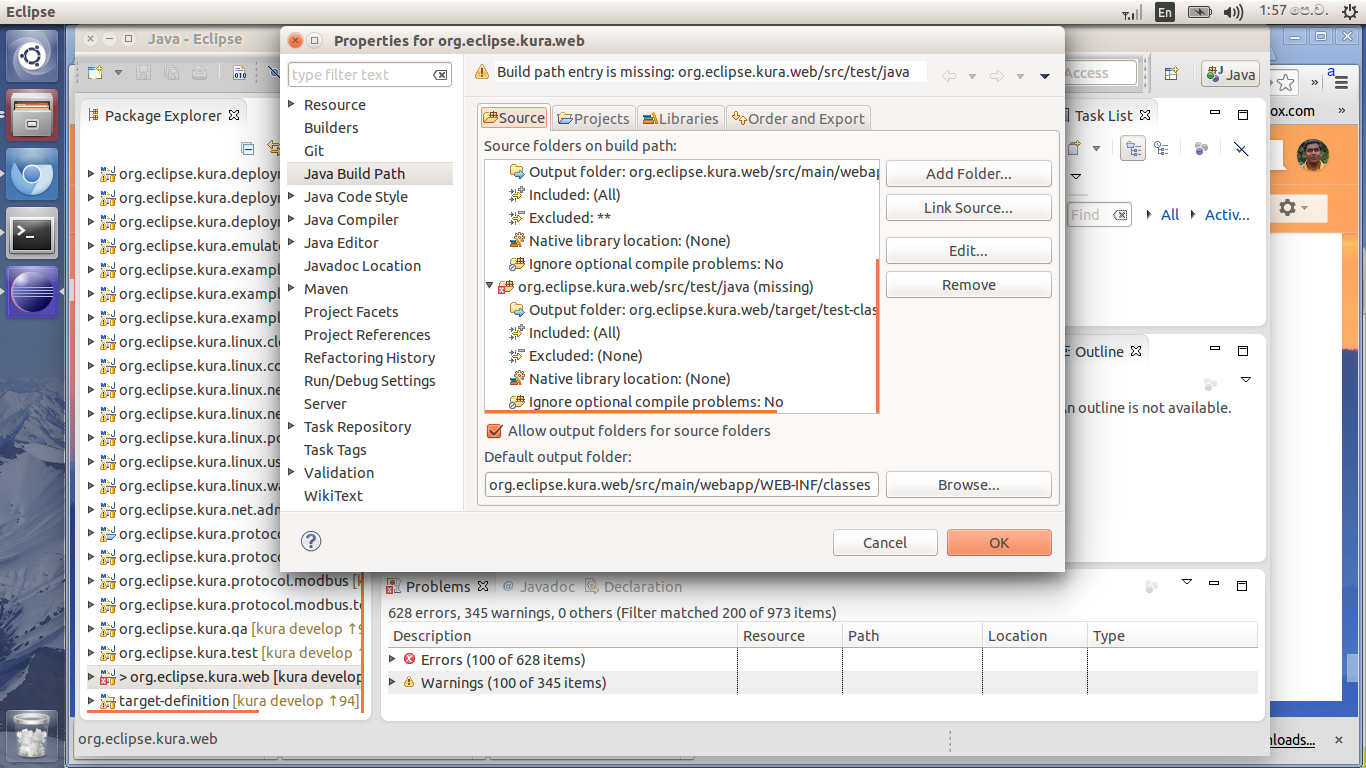Select Project Facets in properties tree
Viewport: 1366px width, 768px height.
click(351, 311)
